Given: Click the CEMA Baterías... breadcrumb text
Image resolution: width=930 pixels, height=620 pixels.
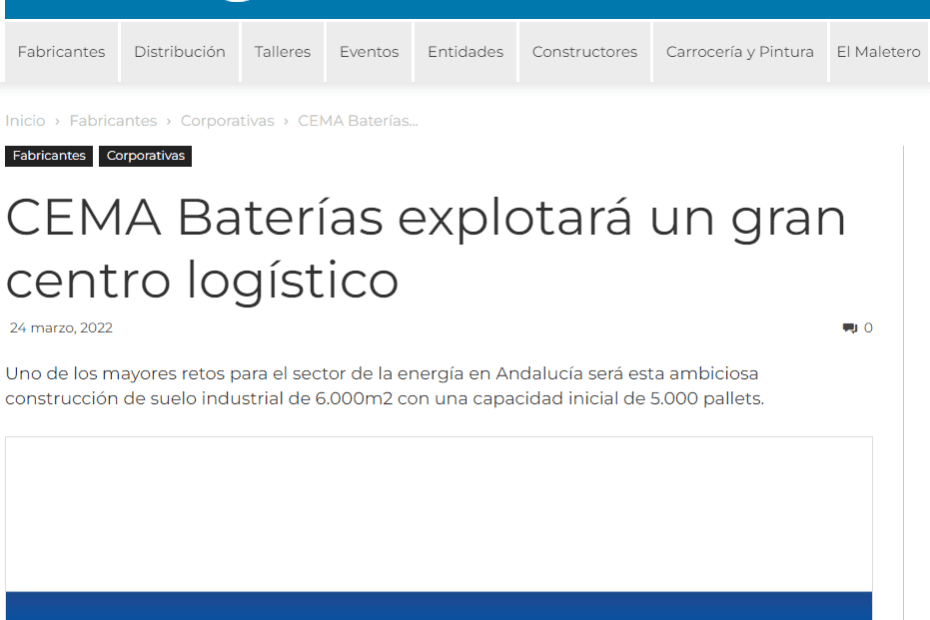Looking at the screenshot, I should click(x=358, y=121).
